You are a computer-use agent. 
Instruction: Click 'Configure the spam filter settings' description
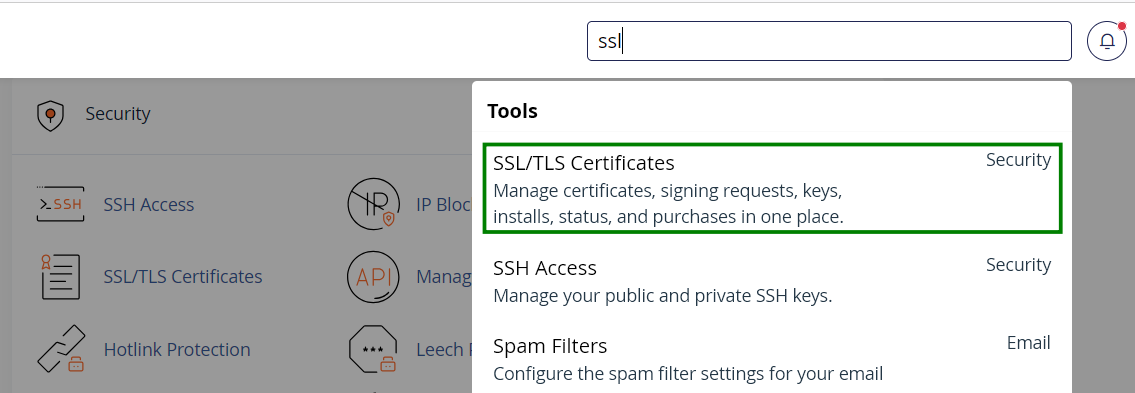(688, 374)
